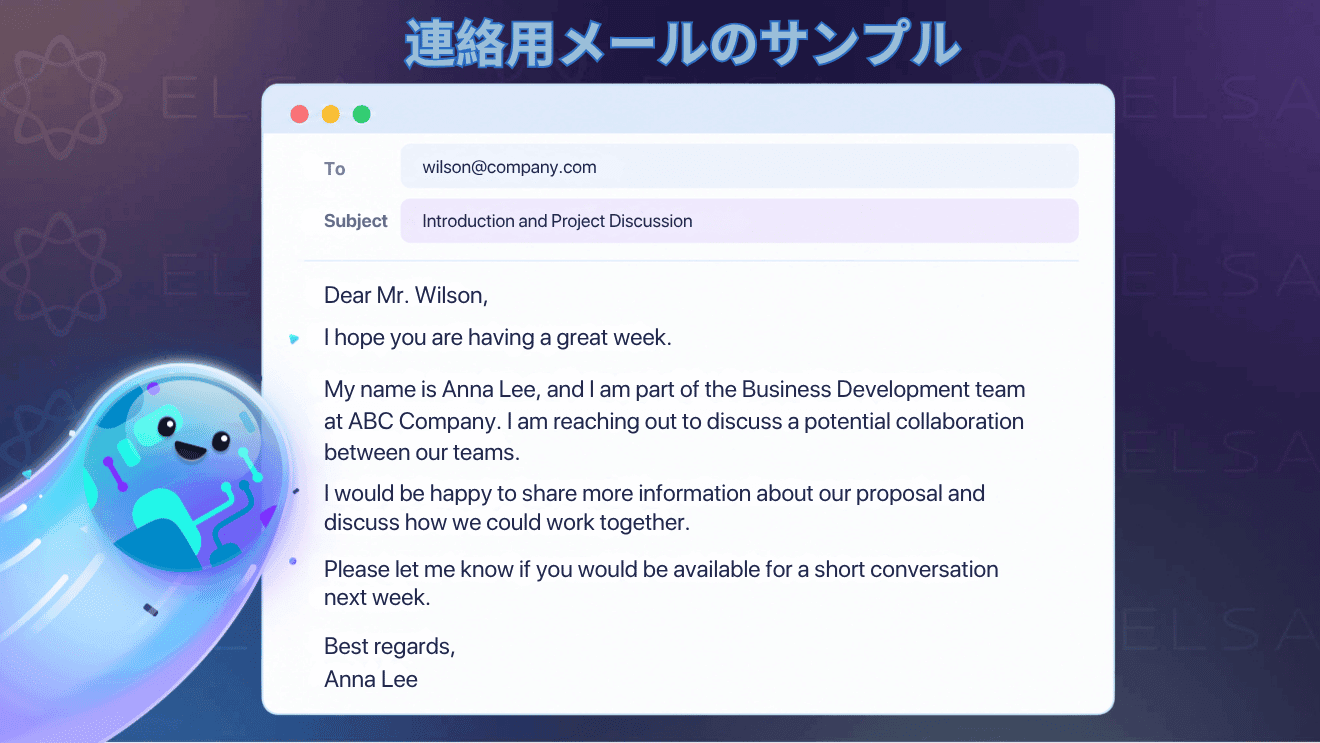Image resolution: width=1320 pixels, height=743 pixels.
Task: Click the green maximize window dot
Action: (x=361, y=114)
